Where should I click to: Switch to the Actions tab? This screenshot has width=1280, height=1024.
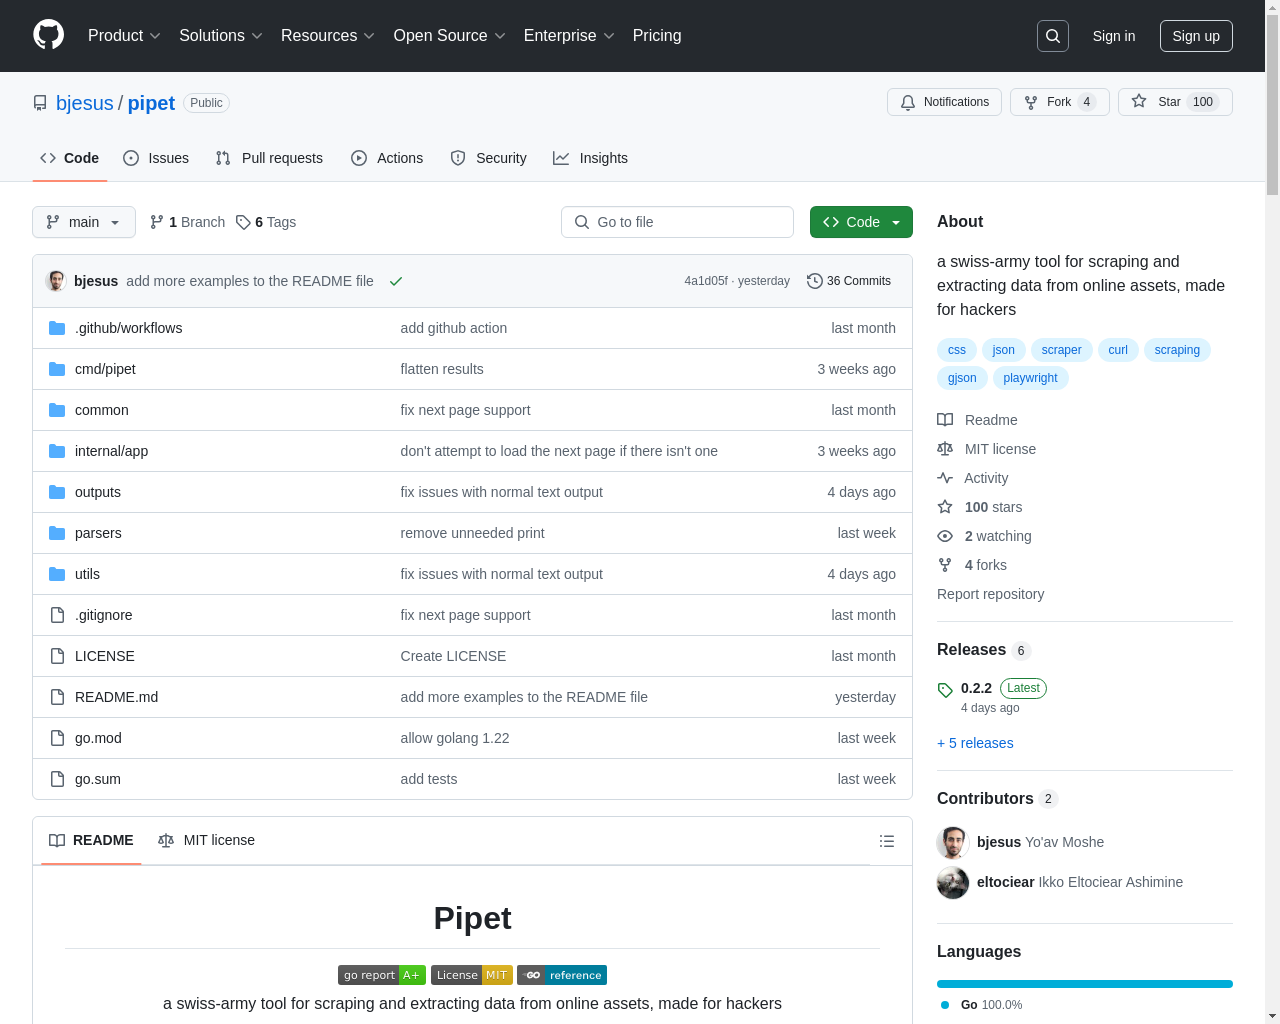[x=387, y=158]
